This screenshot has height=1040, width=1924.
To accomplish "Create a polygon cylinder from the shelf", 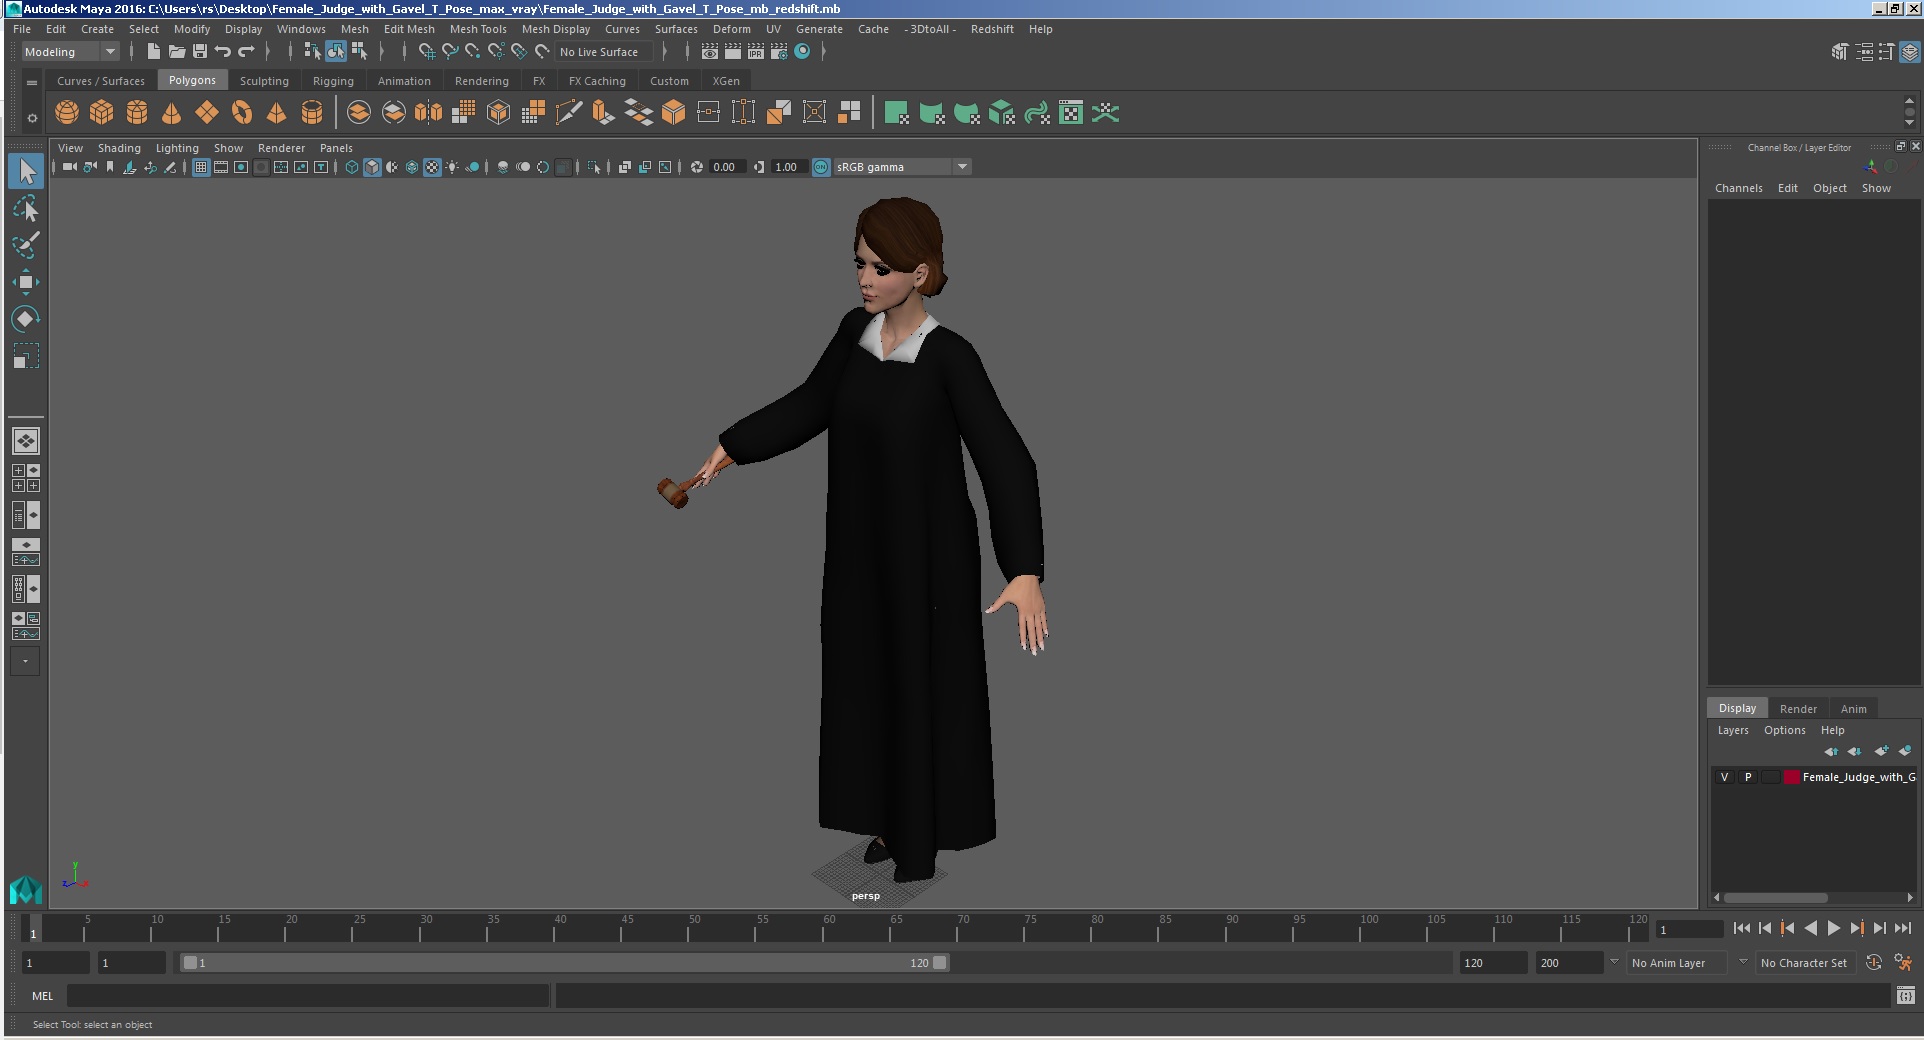I will (x=137, y=113).
